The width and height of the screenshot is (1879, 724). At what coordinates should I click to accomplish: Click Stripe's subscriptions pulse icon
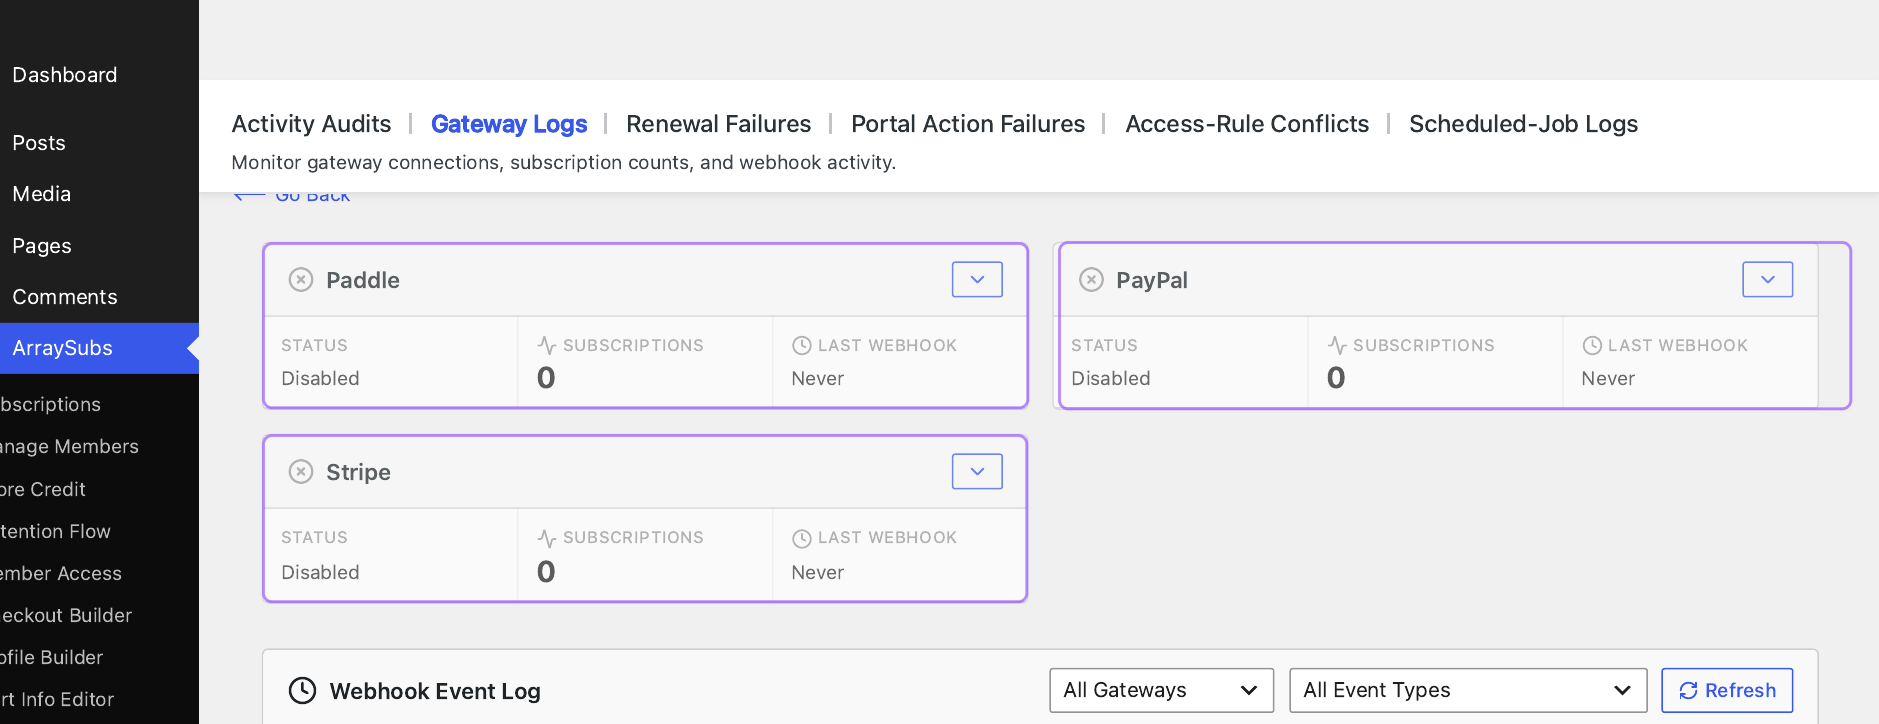point(546,538)
